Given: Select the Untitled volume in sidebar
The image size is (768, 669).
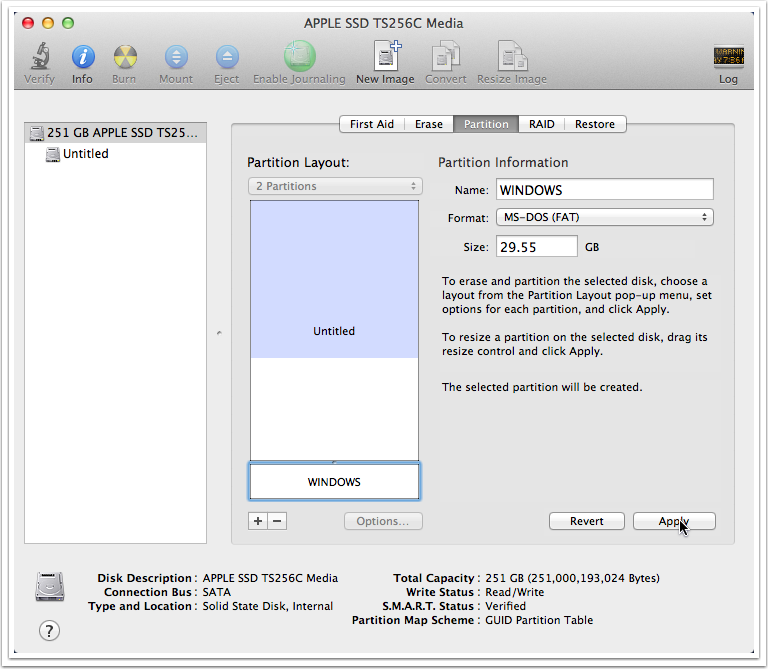Looking at the screenshot, I should tap(85, 154).
